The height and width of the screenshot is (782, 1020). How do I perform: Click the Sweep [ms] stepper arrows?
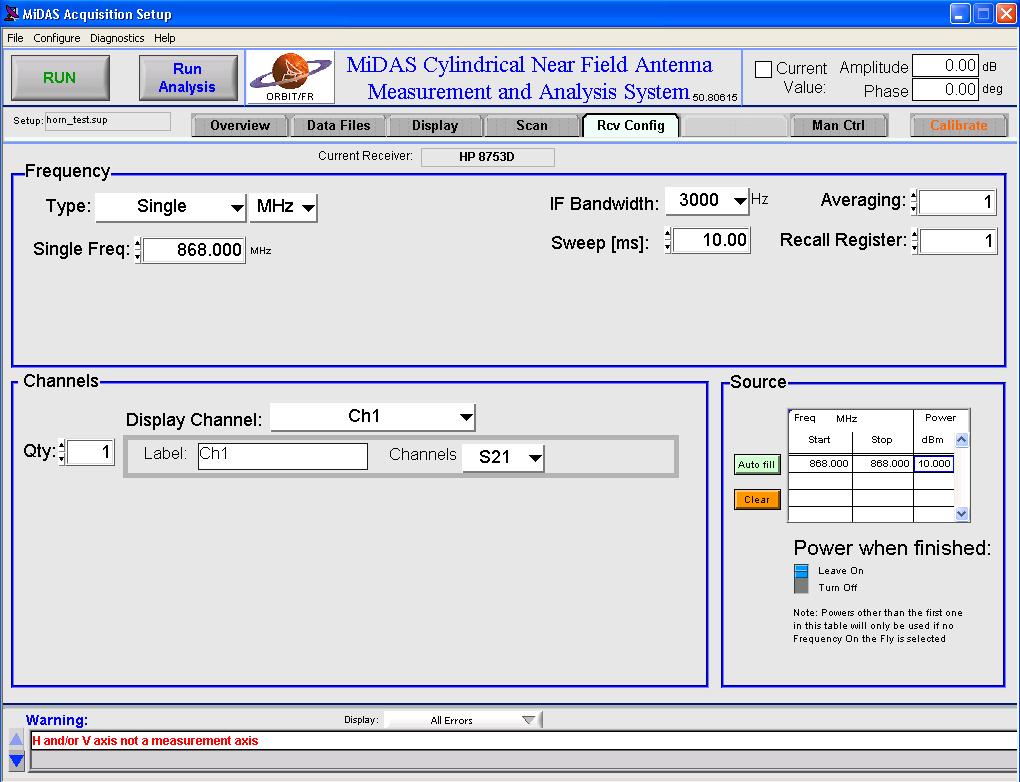[x=668, y=240]
